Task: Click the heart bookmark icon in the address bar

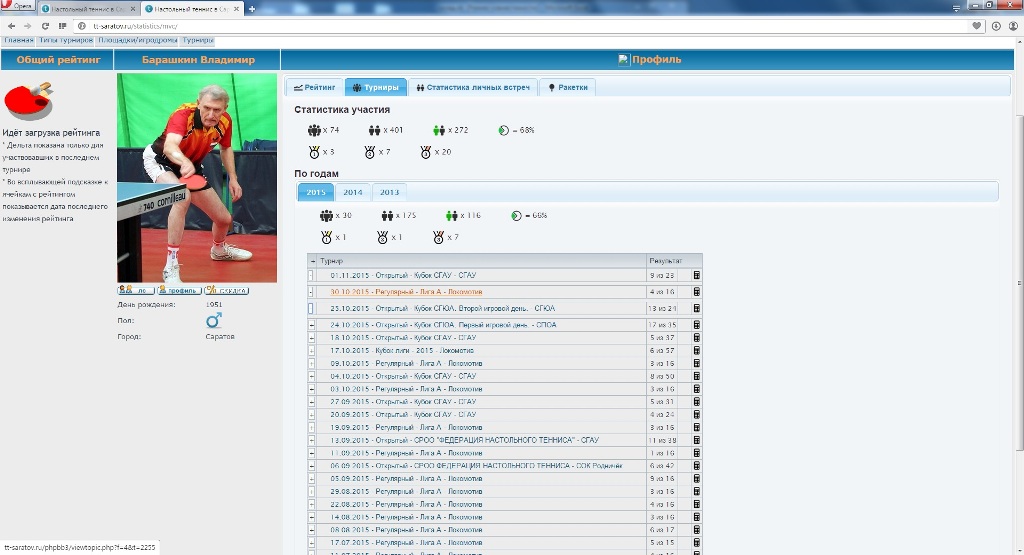Action: tap(977, 26)
